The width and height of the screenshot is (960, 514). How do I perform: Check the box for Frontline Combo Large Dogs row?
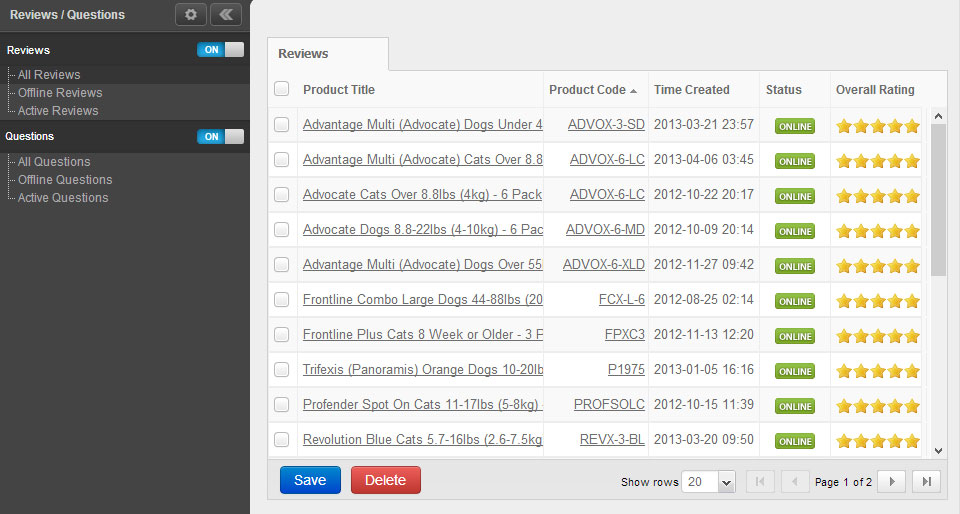[282, 299]
